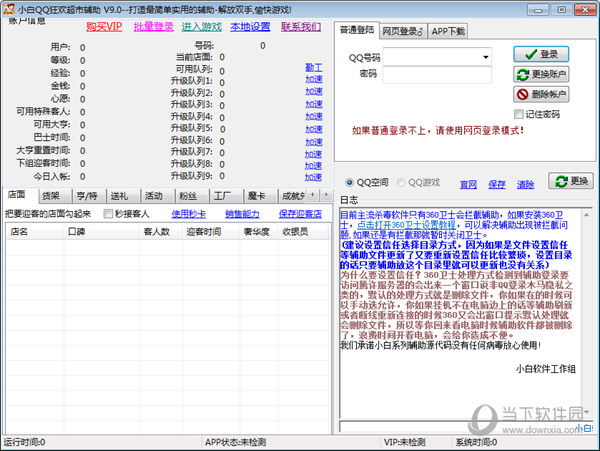Viewport: 600px width, 451px height.
Task: Click the 删除帐户 delete account button
Action: (541, 94)
